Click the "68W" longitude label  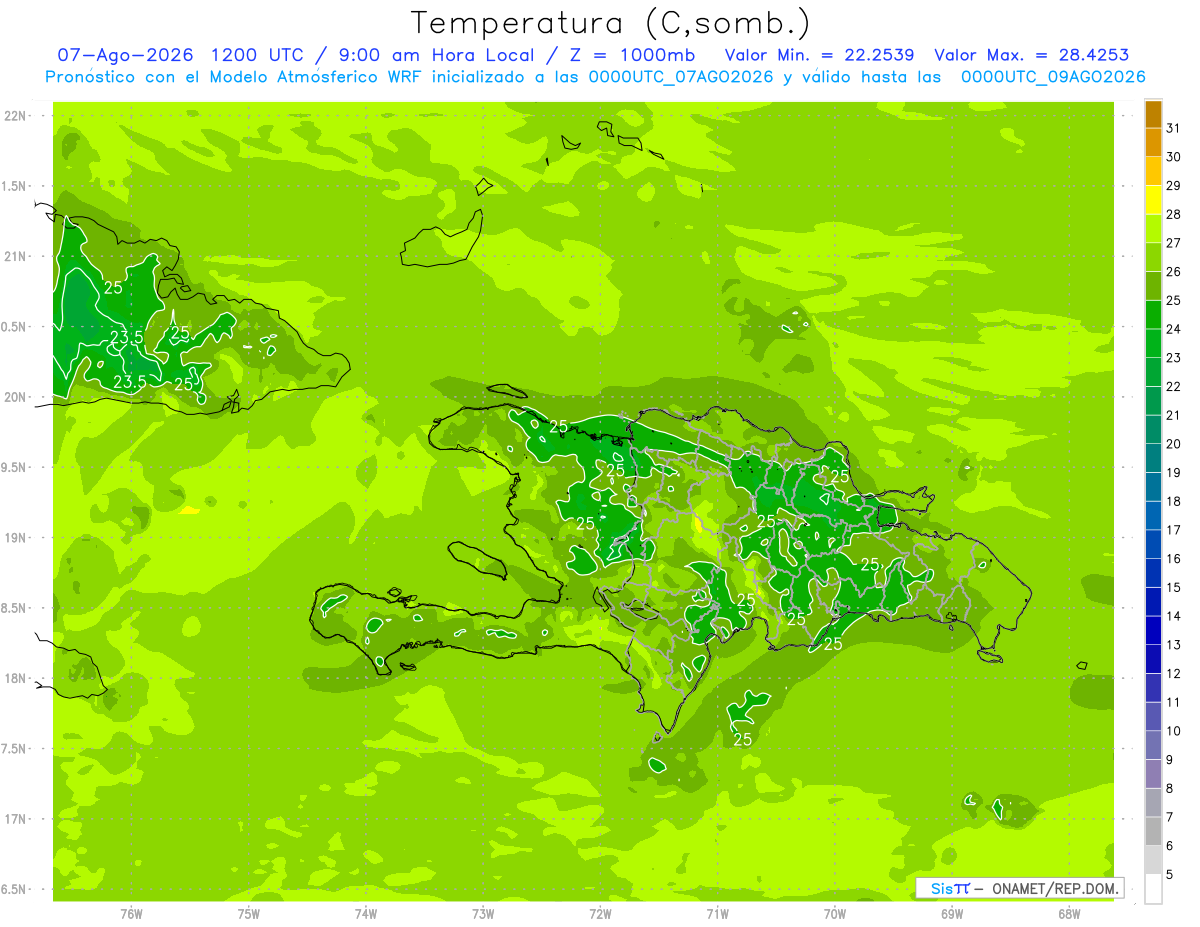(1069, 913)
